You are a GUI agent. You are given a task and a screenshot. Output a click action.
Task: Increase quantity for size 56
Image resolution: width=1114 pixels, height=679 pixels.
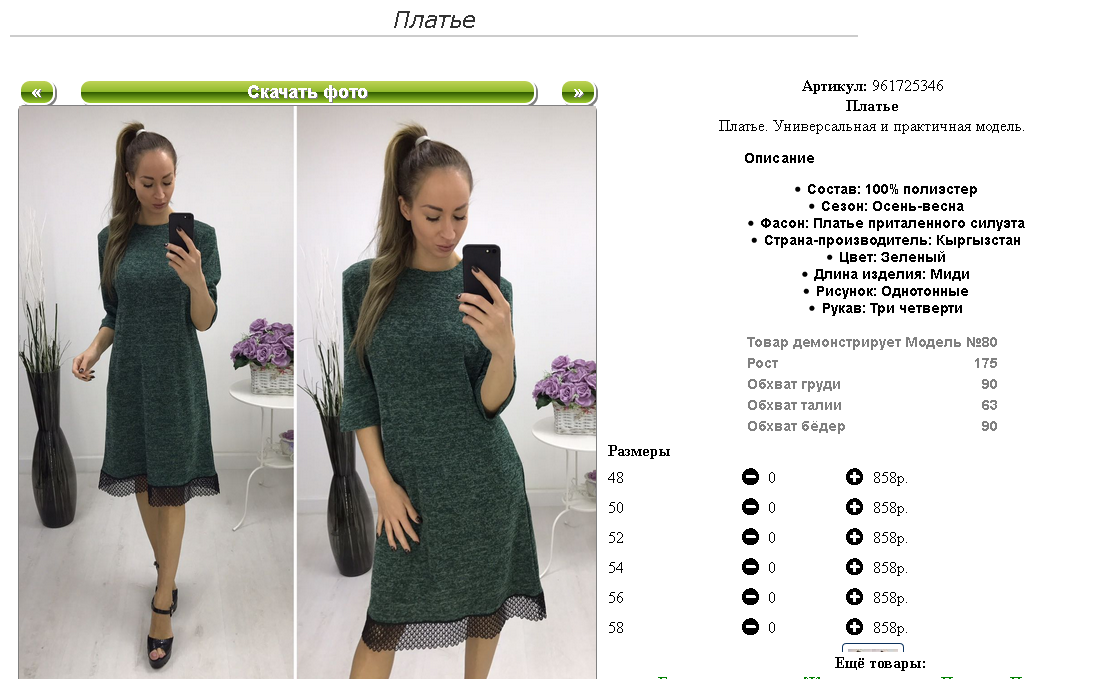854,597
